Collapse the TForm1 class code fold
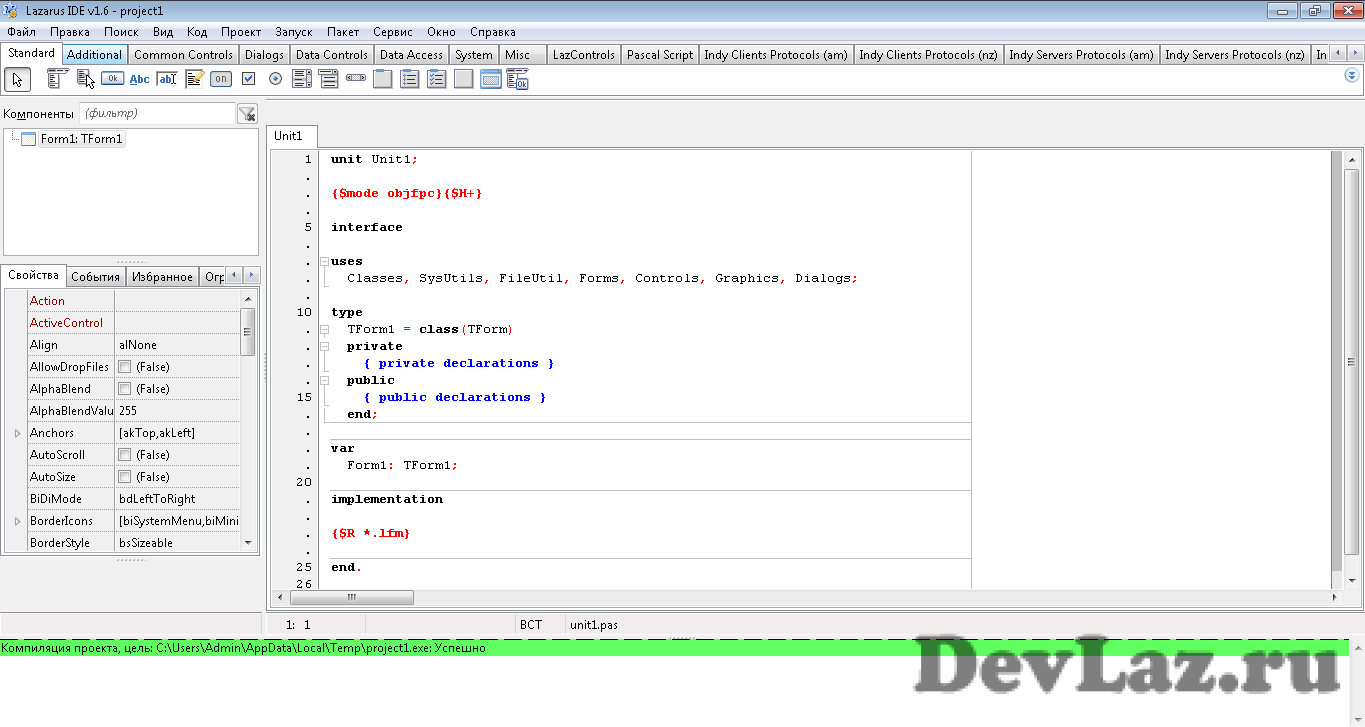1365x727 pixels. 324,329
